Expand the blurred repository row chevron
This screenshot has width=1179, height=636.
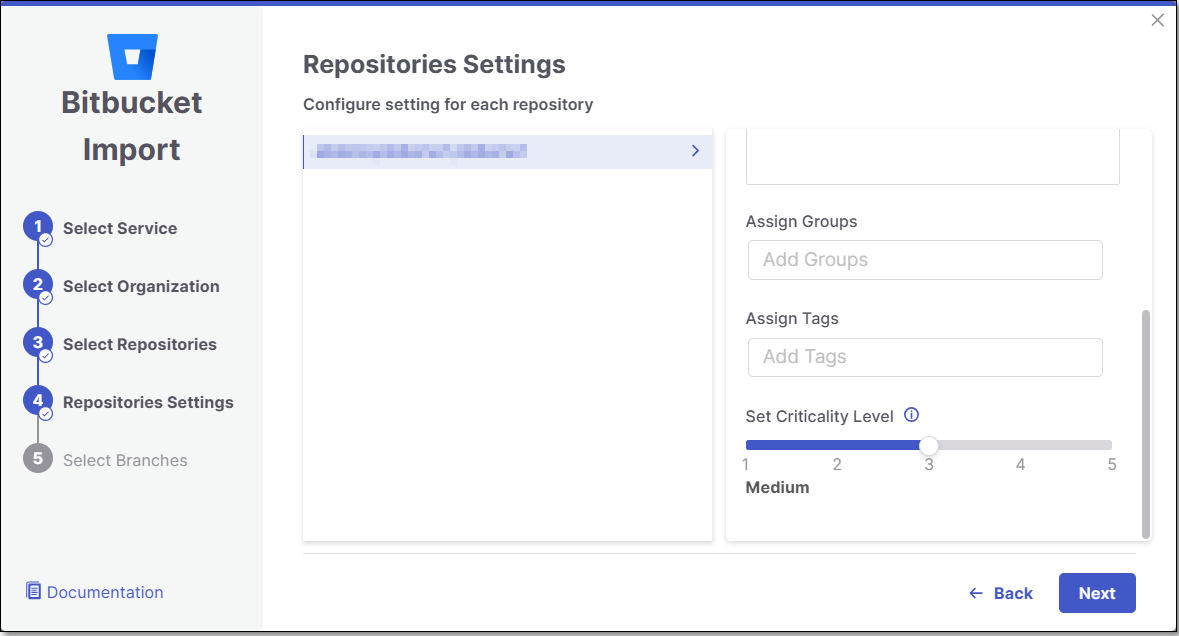pos(695,151)
